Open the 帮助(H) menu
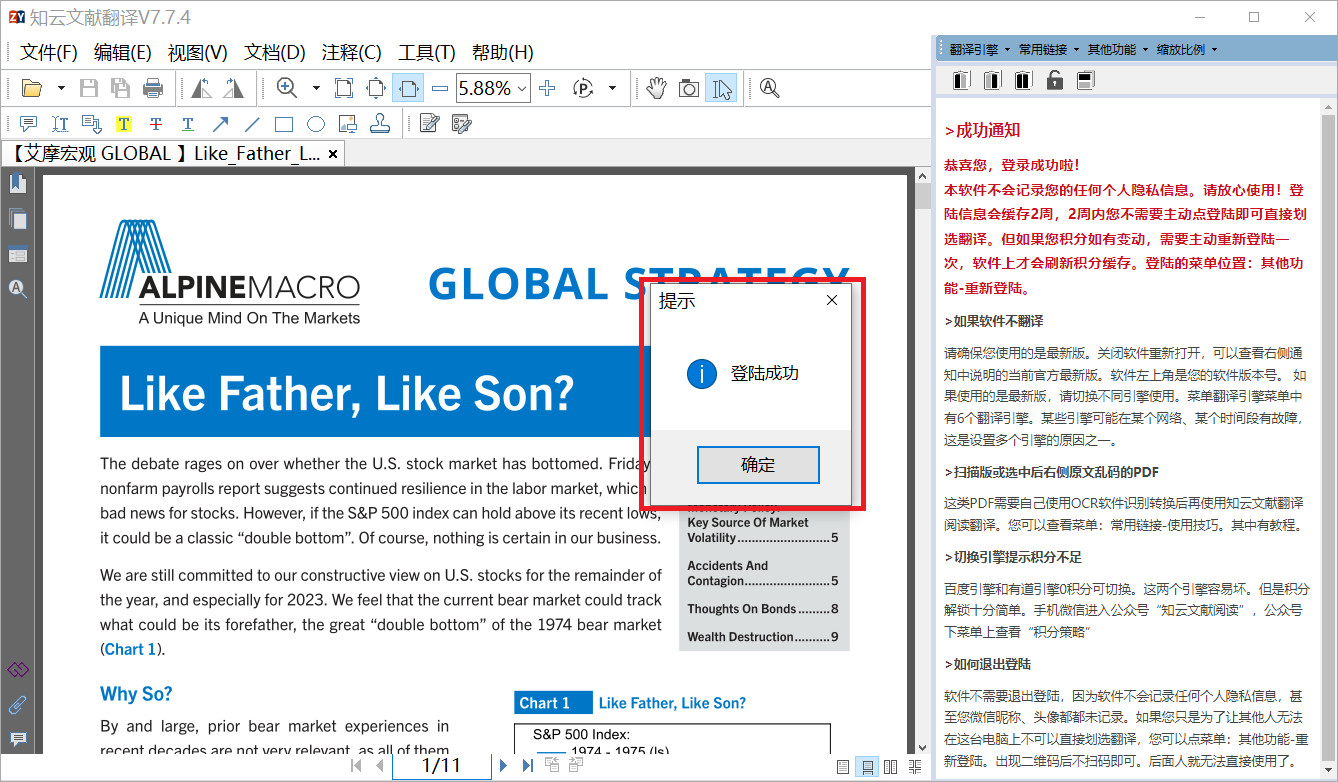This screenshot has width=1338, height=782. pos(503,53)
